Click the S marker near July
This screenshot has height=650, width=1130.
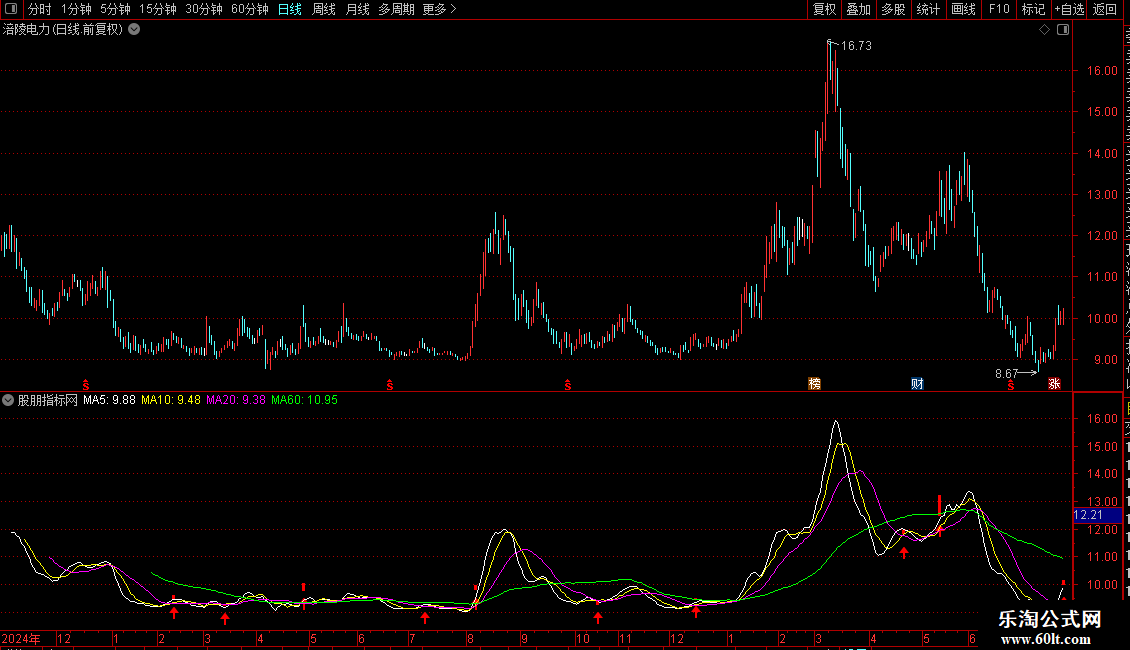pyautogui.click(x=390, y=385)
